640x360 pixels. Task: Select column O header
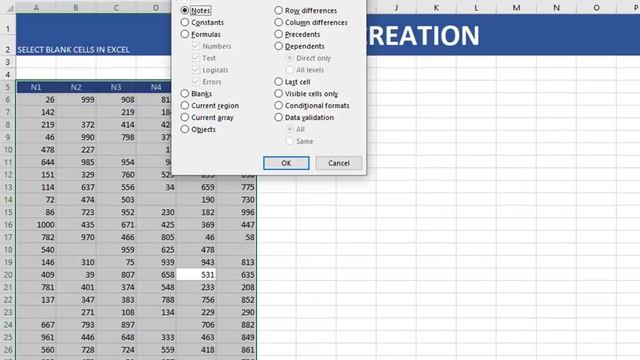pos(596,8)
